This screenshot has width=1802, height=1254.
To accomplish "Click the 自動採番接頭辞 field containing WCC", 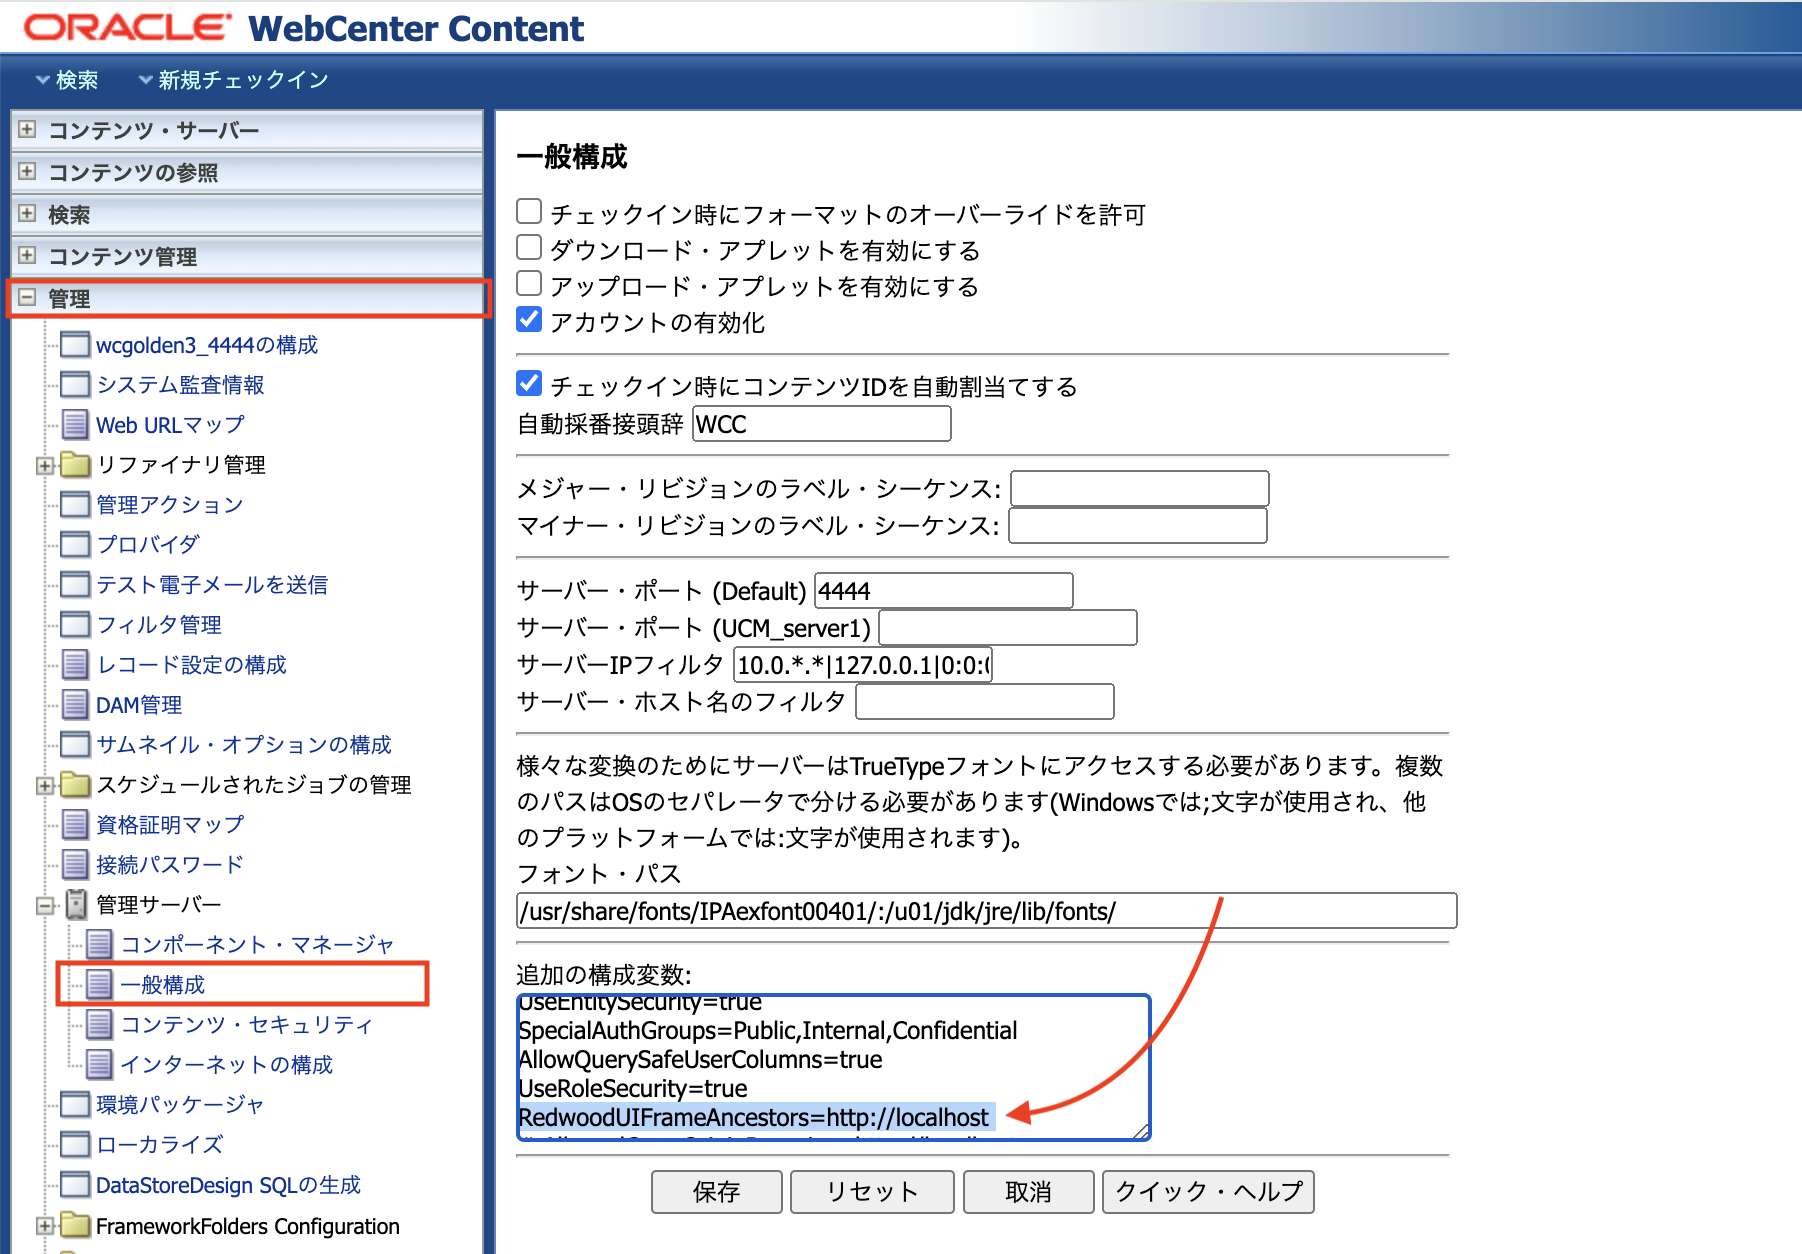I will point(822,424).
